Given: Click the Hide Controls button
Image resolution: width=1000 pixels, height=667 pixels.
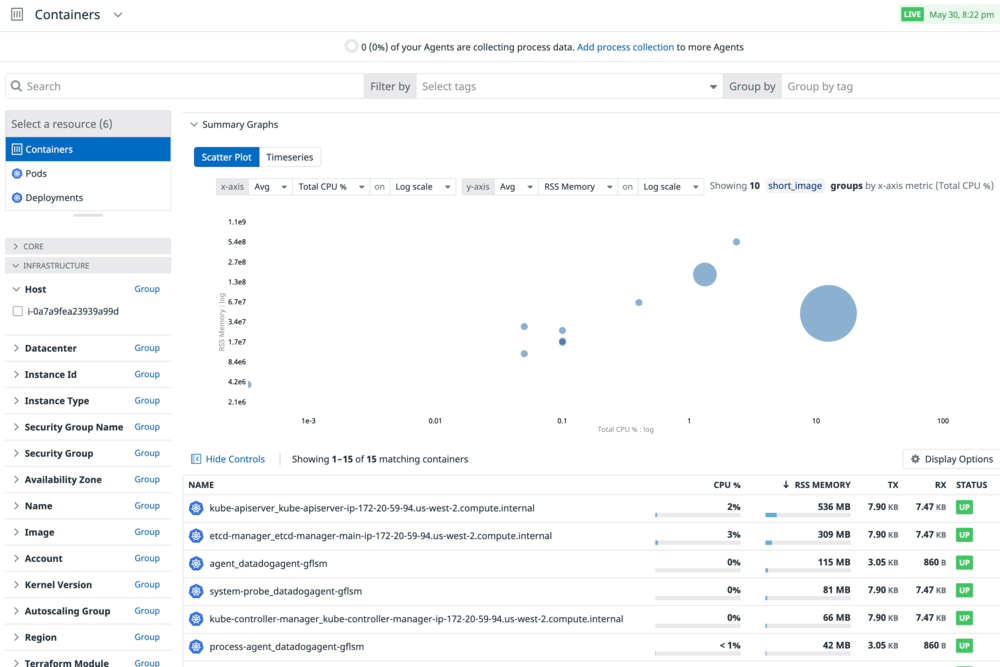Looking at the screenshot, I should [x=228, y=459].
